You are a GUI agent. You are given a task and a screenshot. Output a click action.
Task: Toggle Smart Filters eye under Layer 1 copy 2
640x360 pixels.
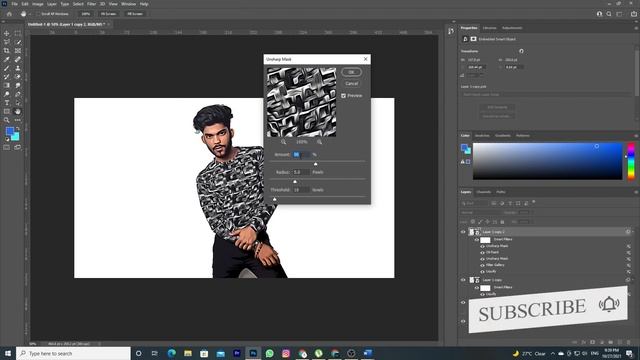click(x=476, y=240)
